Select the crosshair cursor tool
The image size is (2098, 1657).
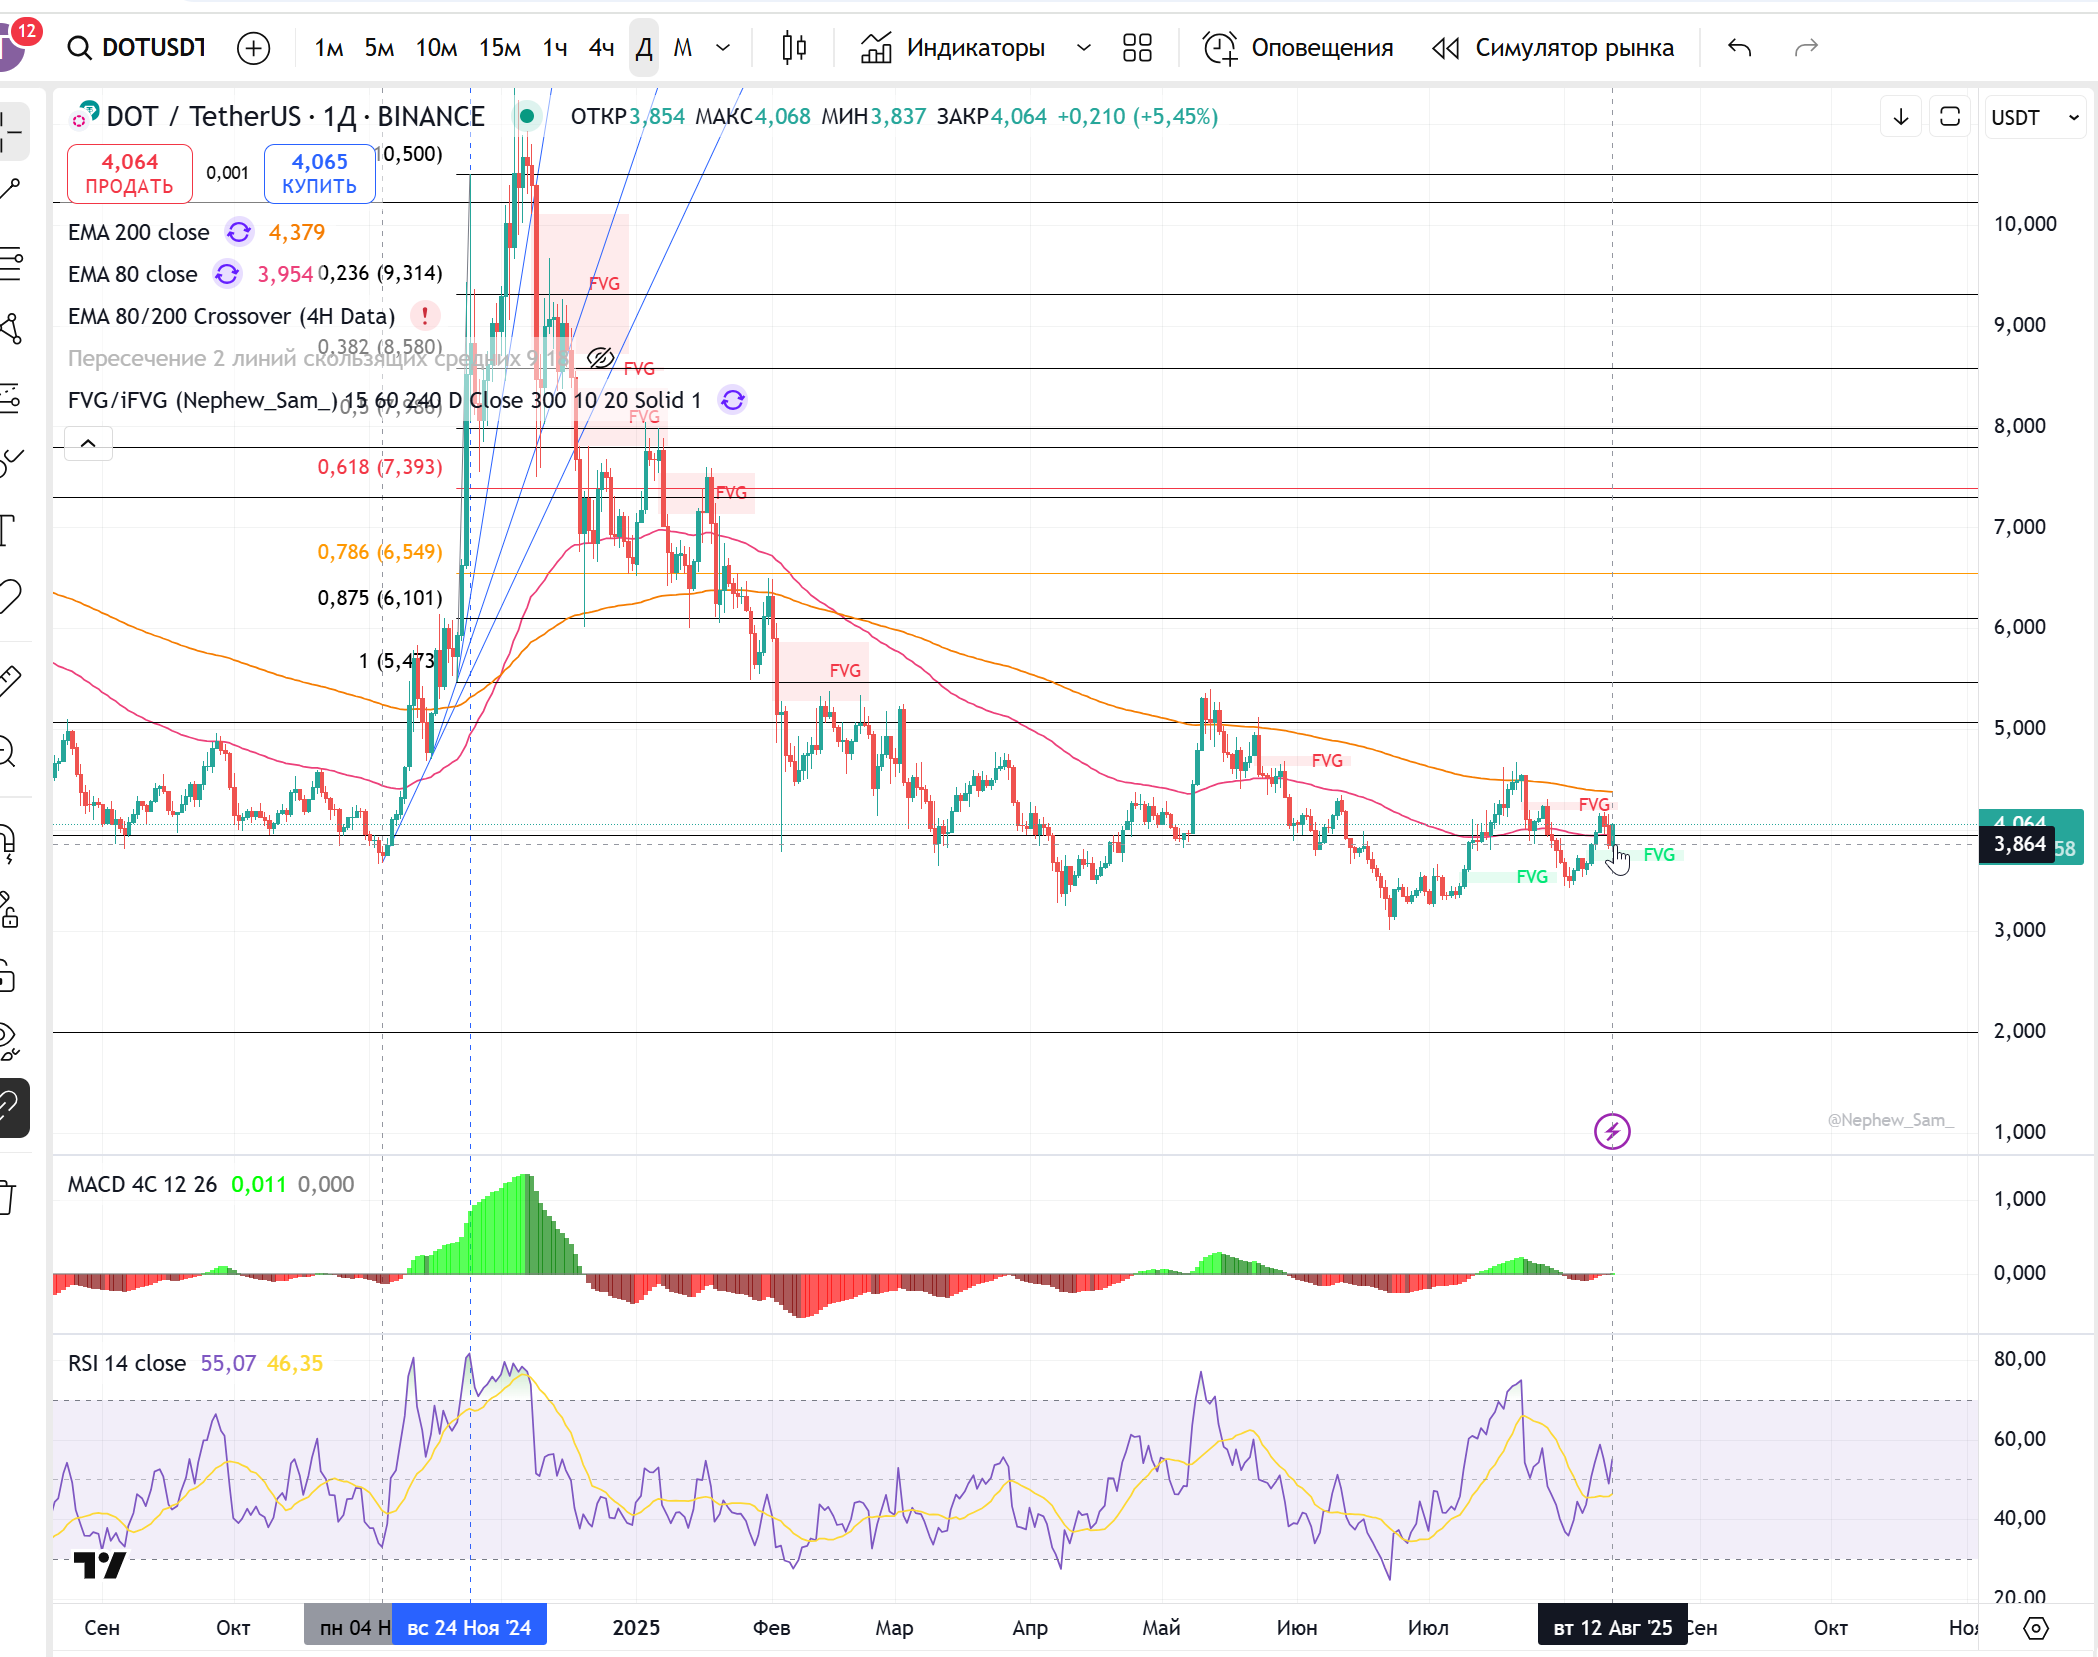click(10, 131)
